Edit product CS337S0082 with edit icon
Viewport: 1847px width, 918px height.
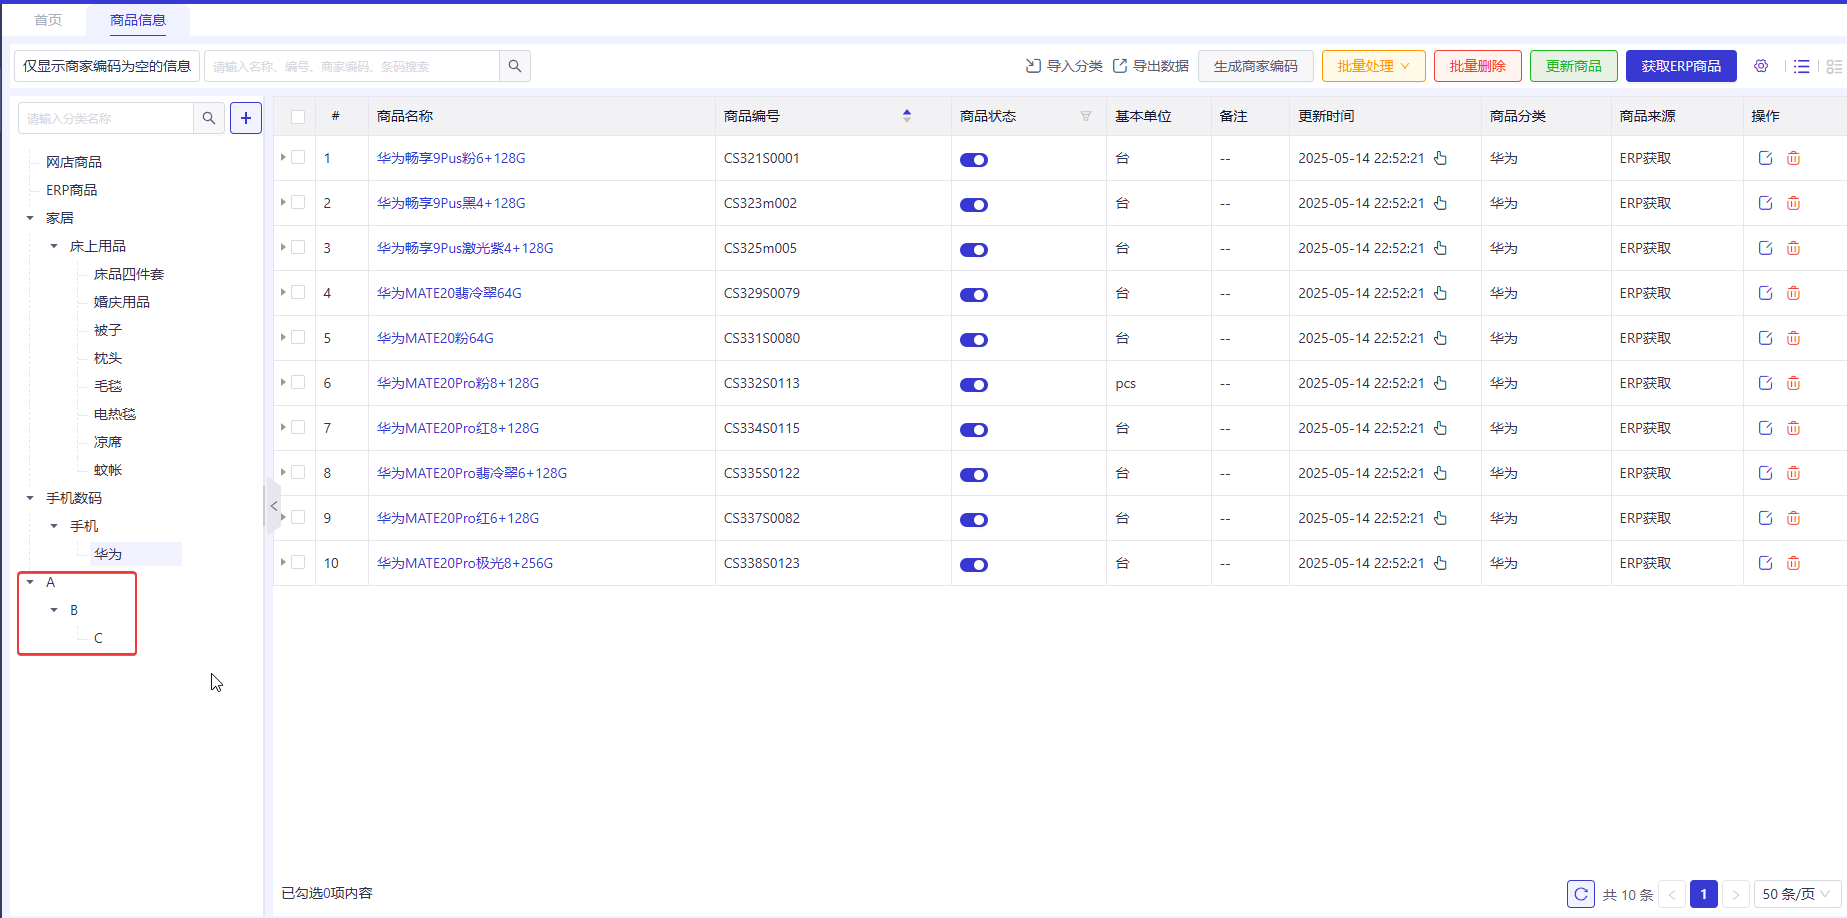point(1766,518)
